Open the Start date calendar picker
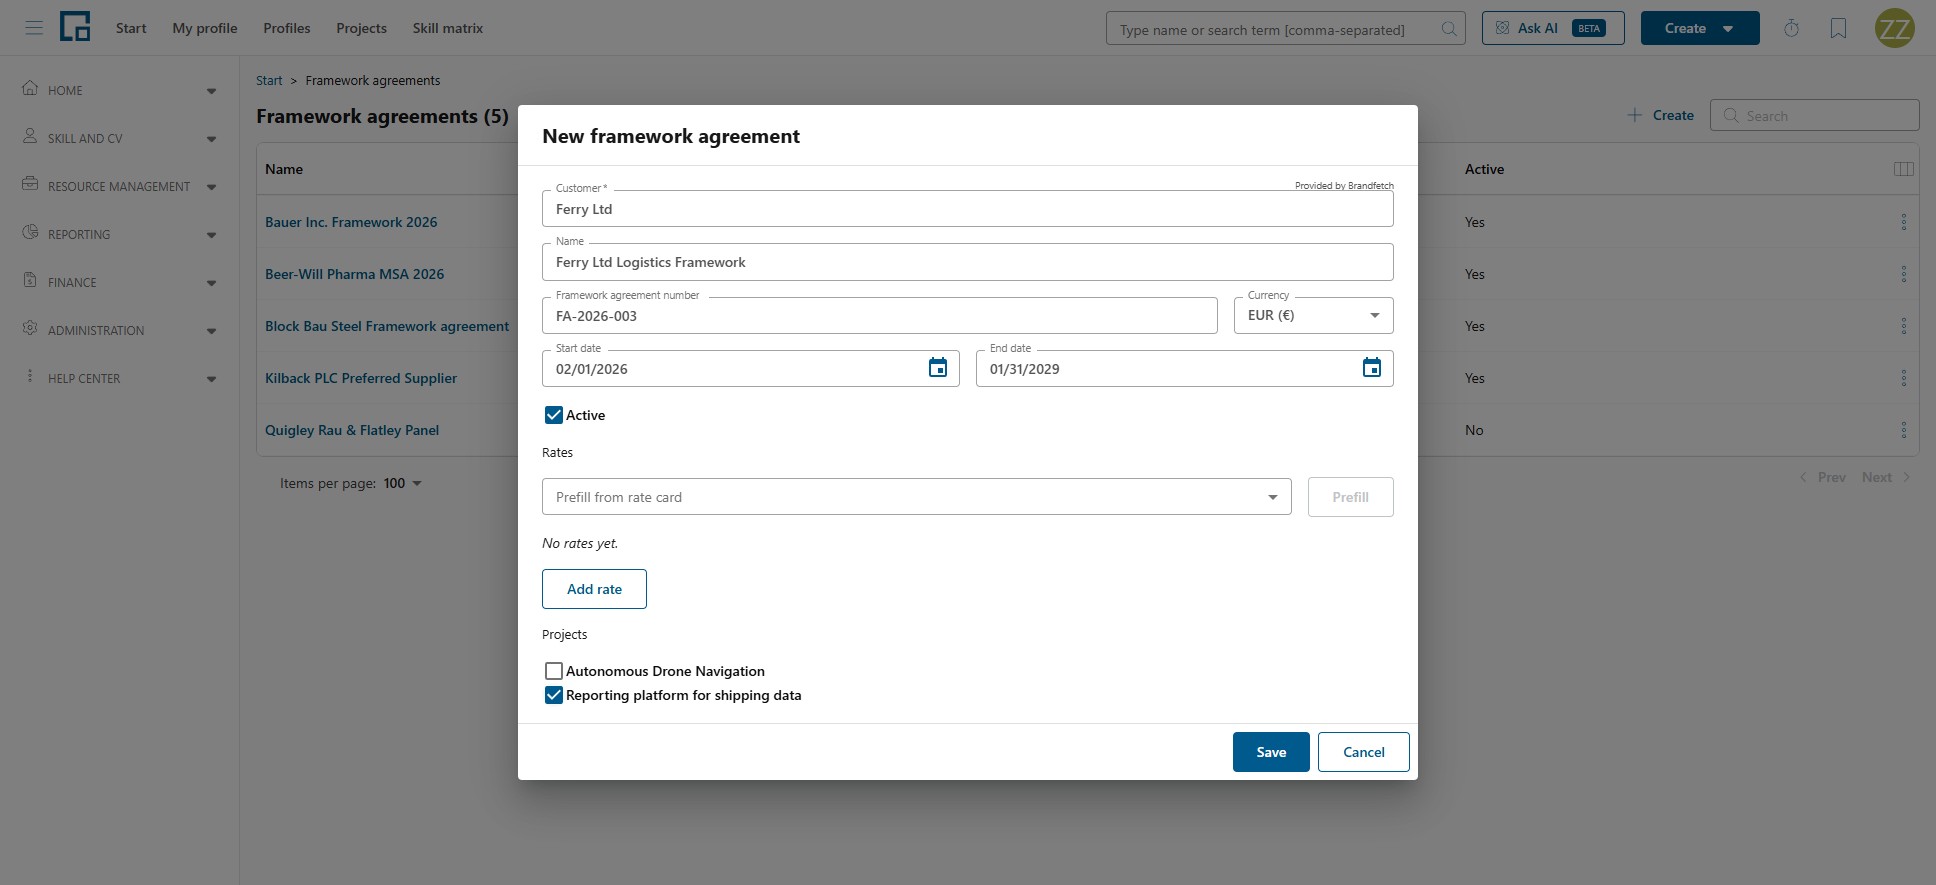Viewport: 1936px width, 885px height. pos(938,368)
